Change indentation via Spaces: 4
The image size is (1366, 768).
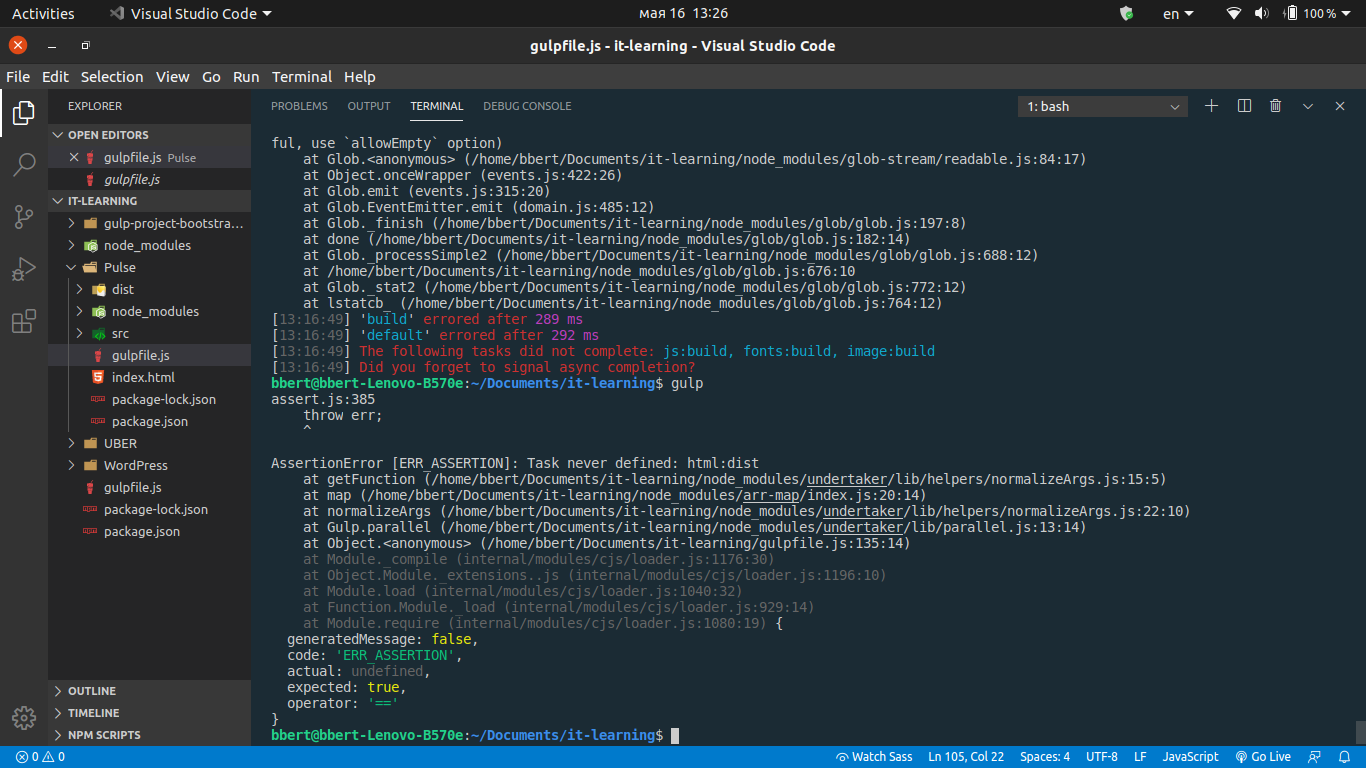(x=1045, y=757)
